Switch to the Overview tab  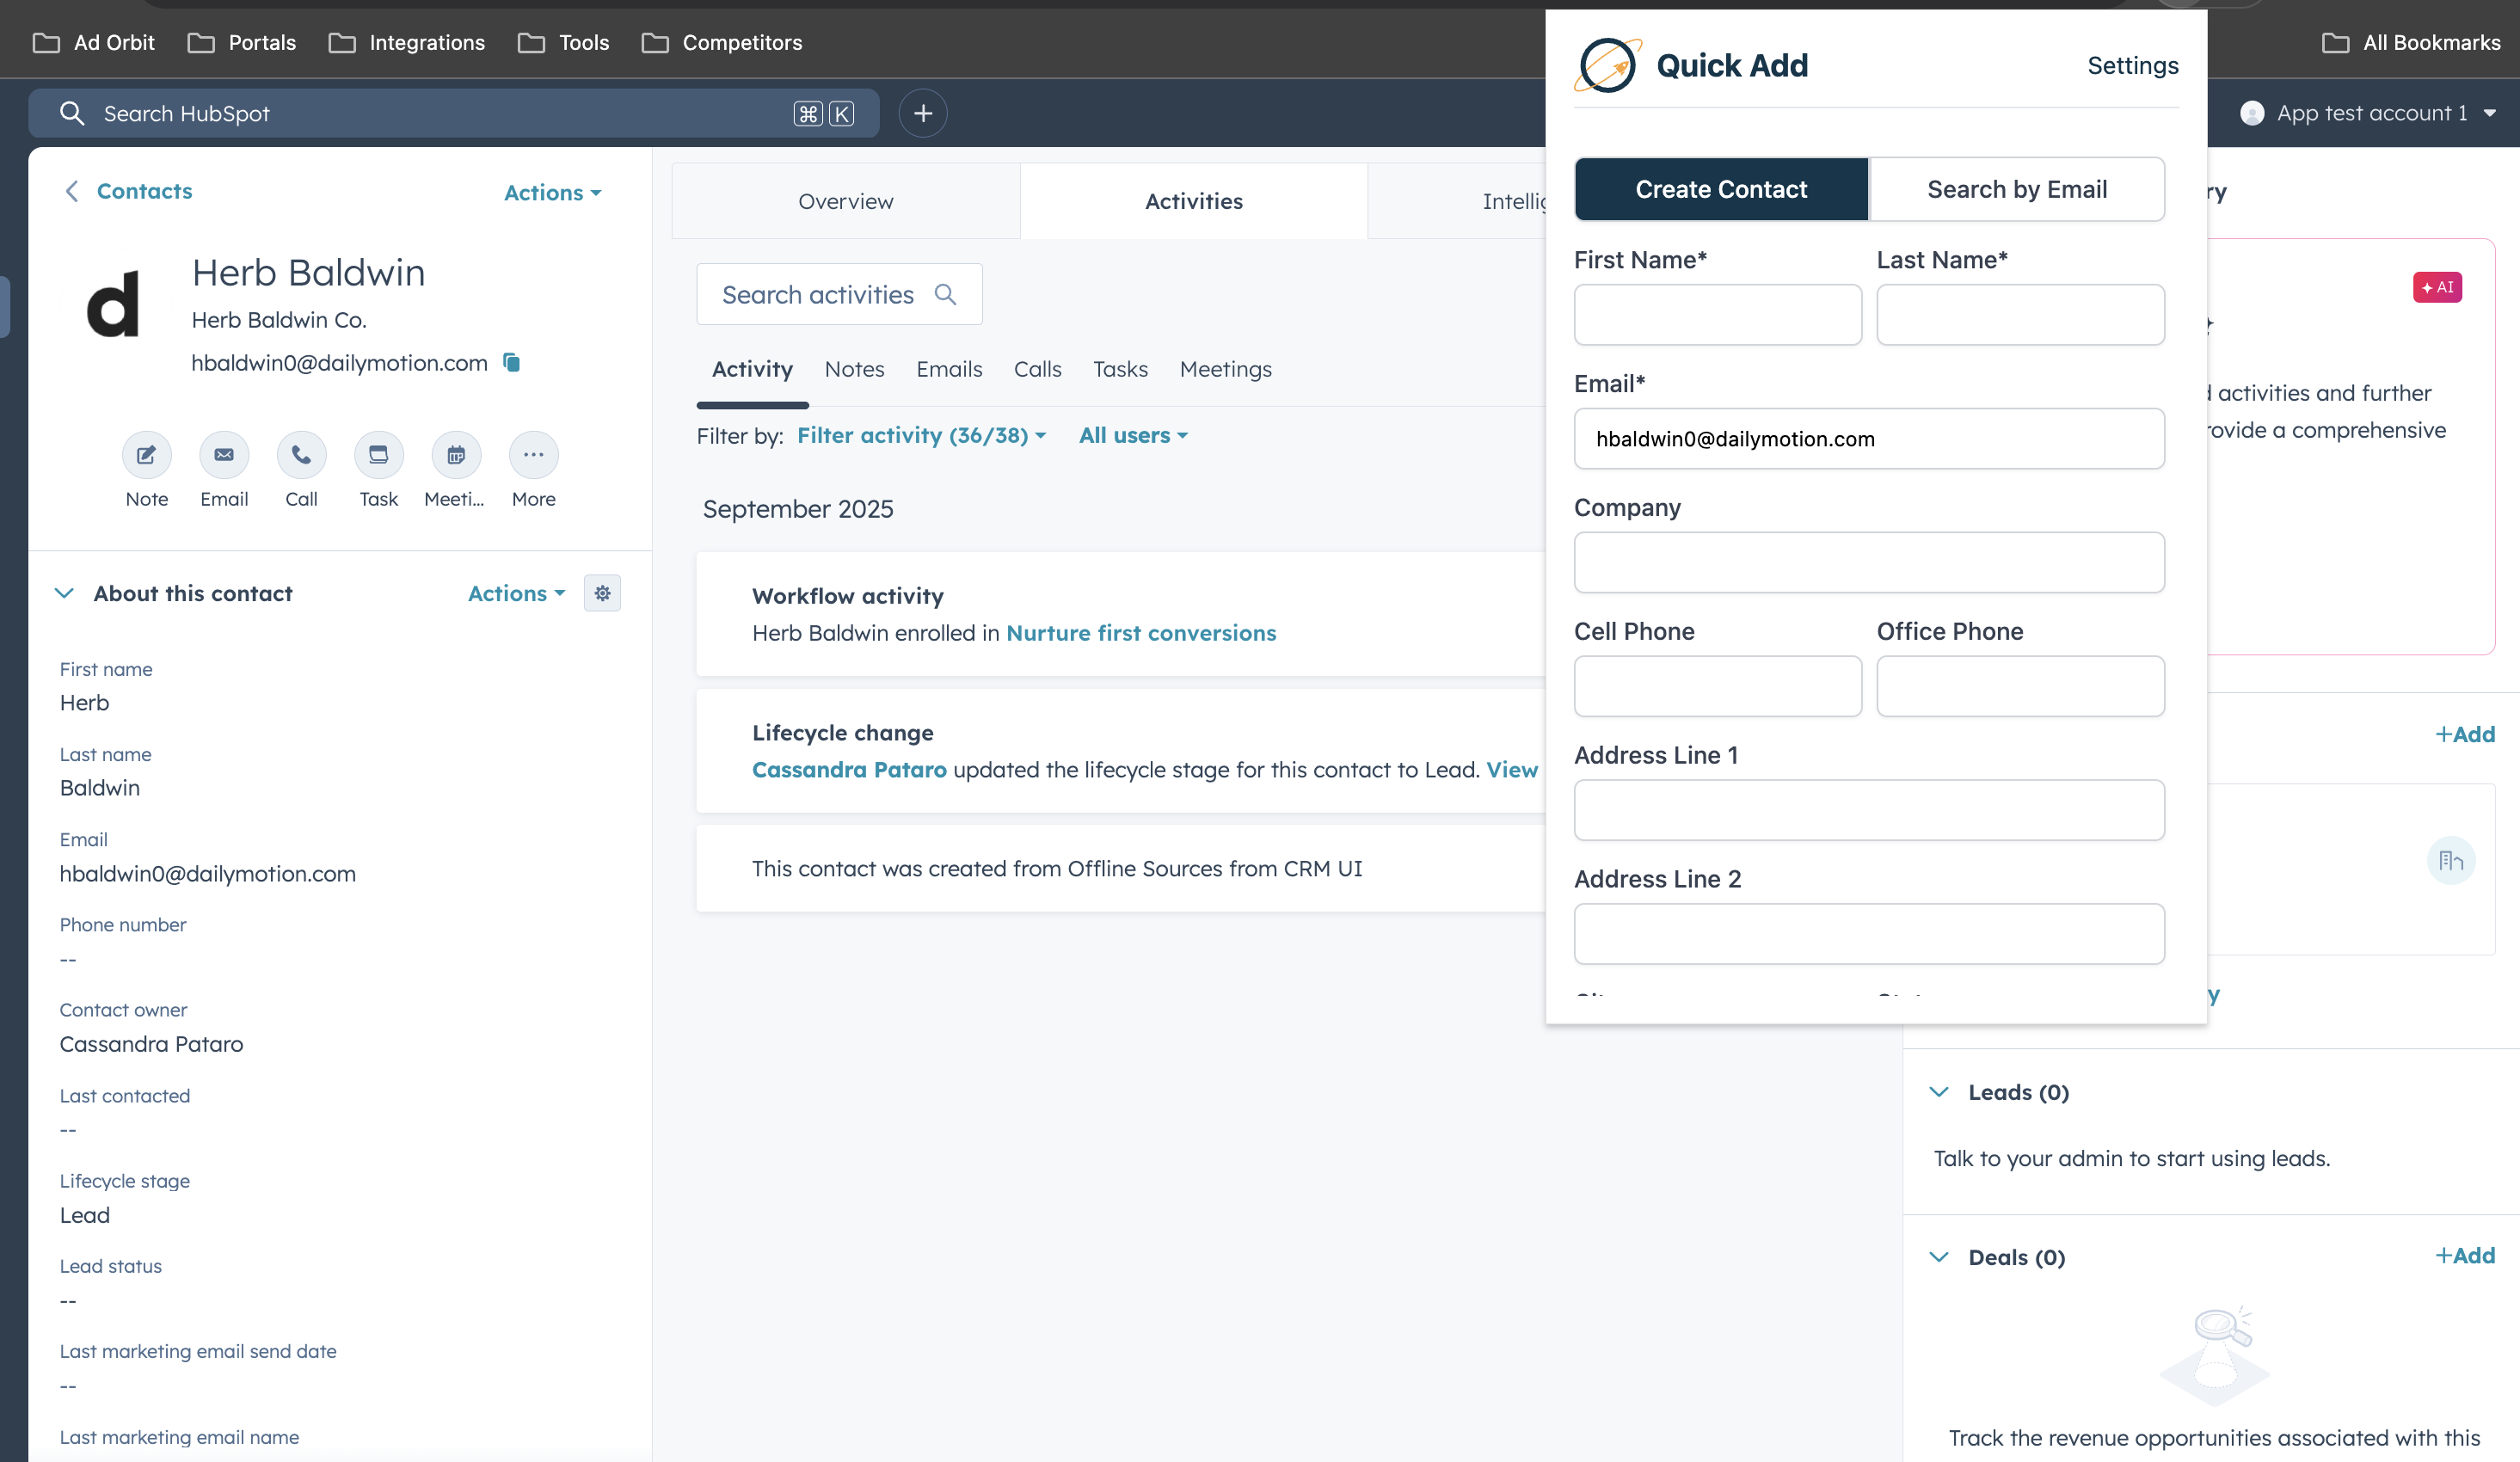845,201
